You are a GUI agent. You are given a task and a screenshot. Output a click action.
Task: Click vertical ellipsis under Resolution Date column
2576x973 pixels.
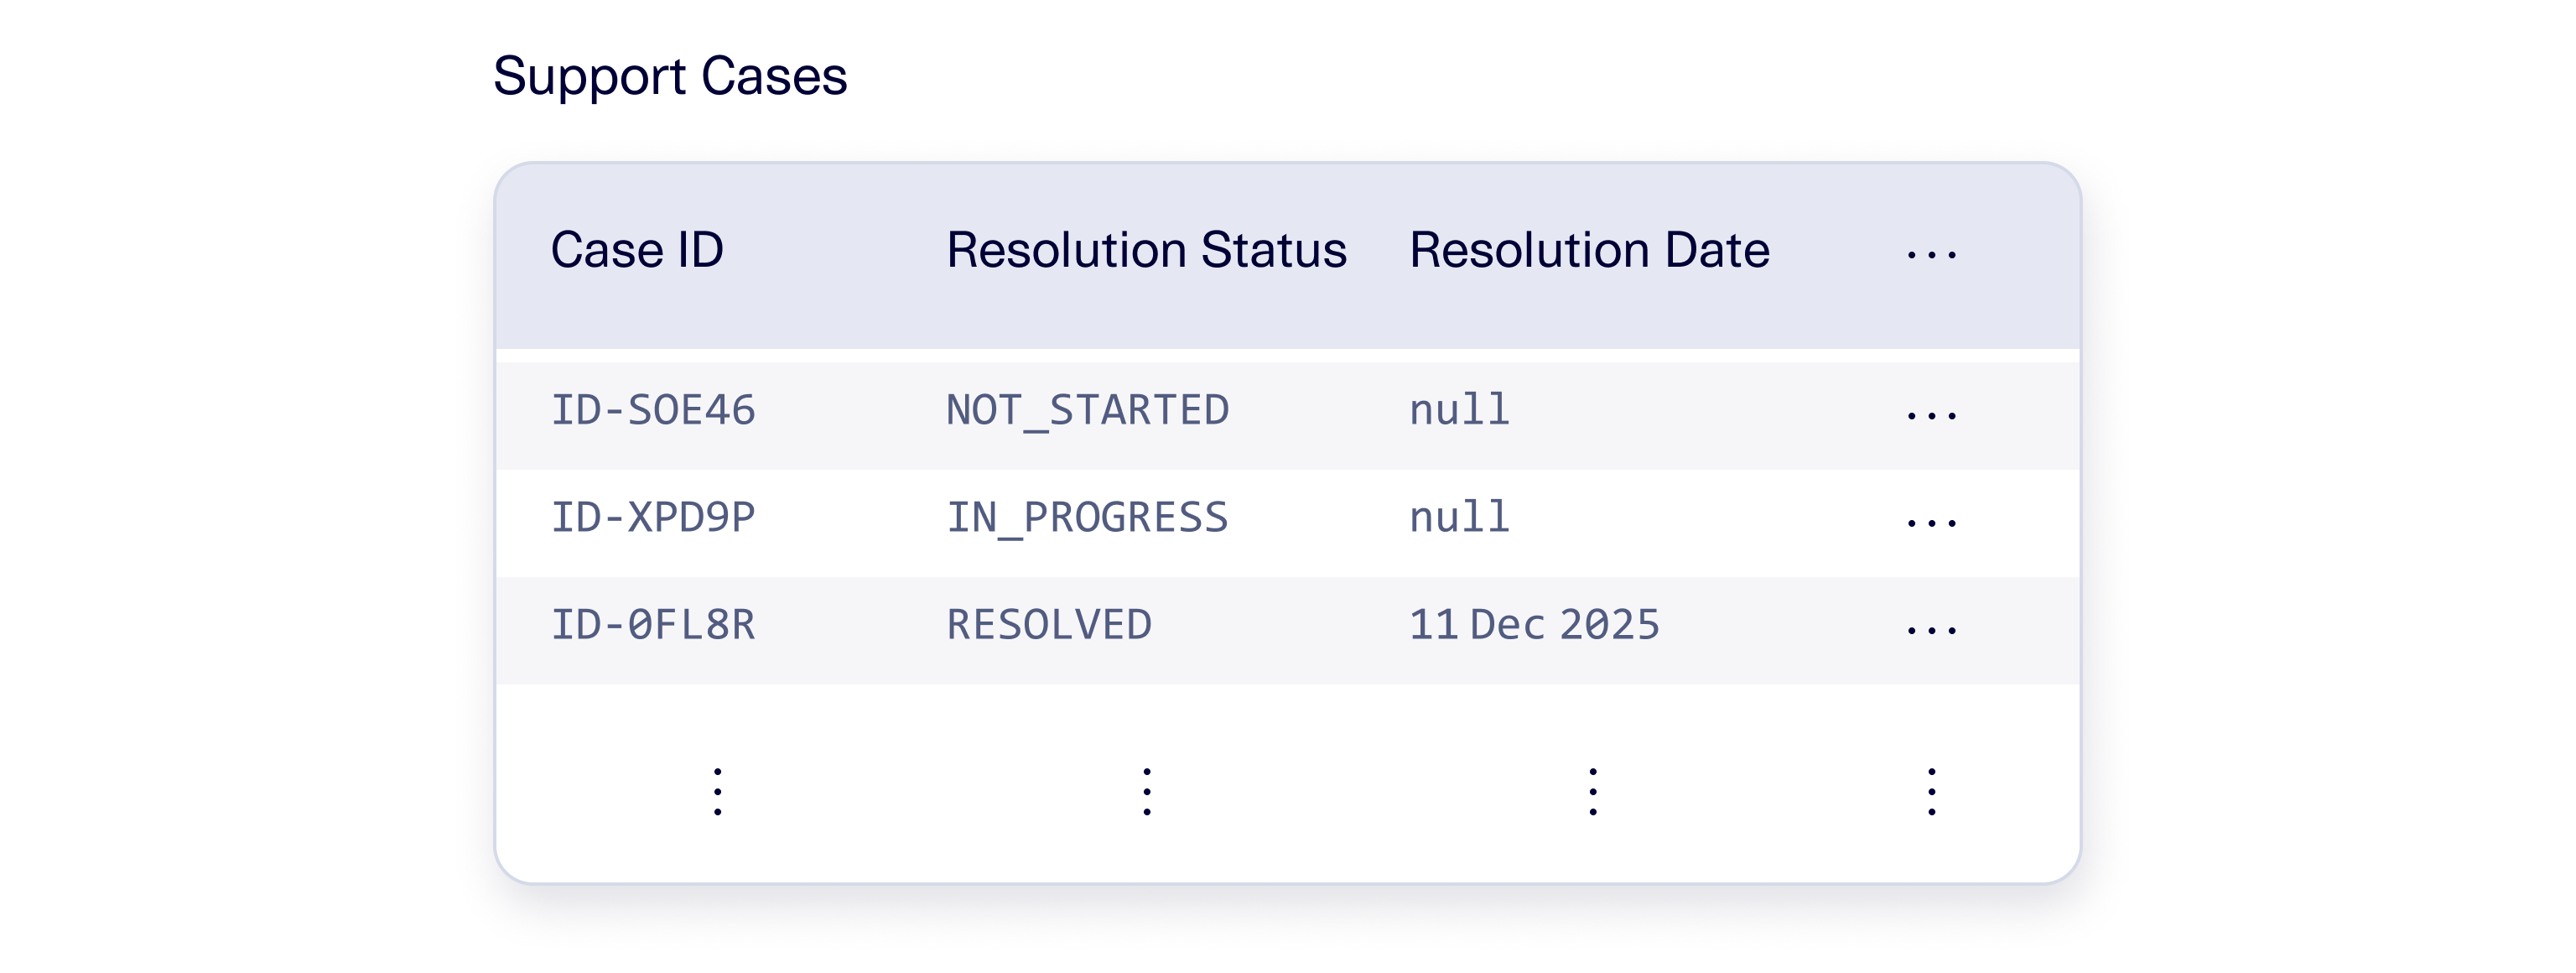(x=1592, y=791)
